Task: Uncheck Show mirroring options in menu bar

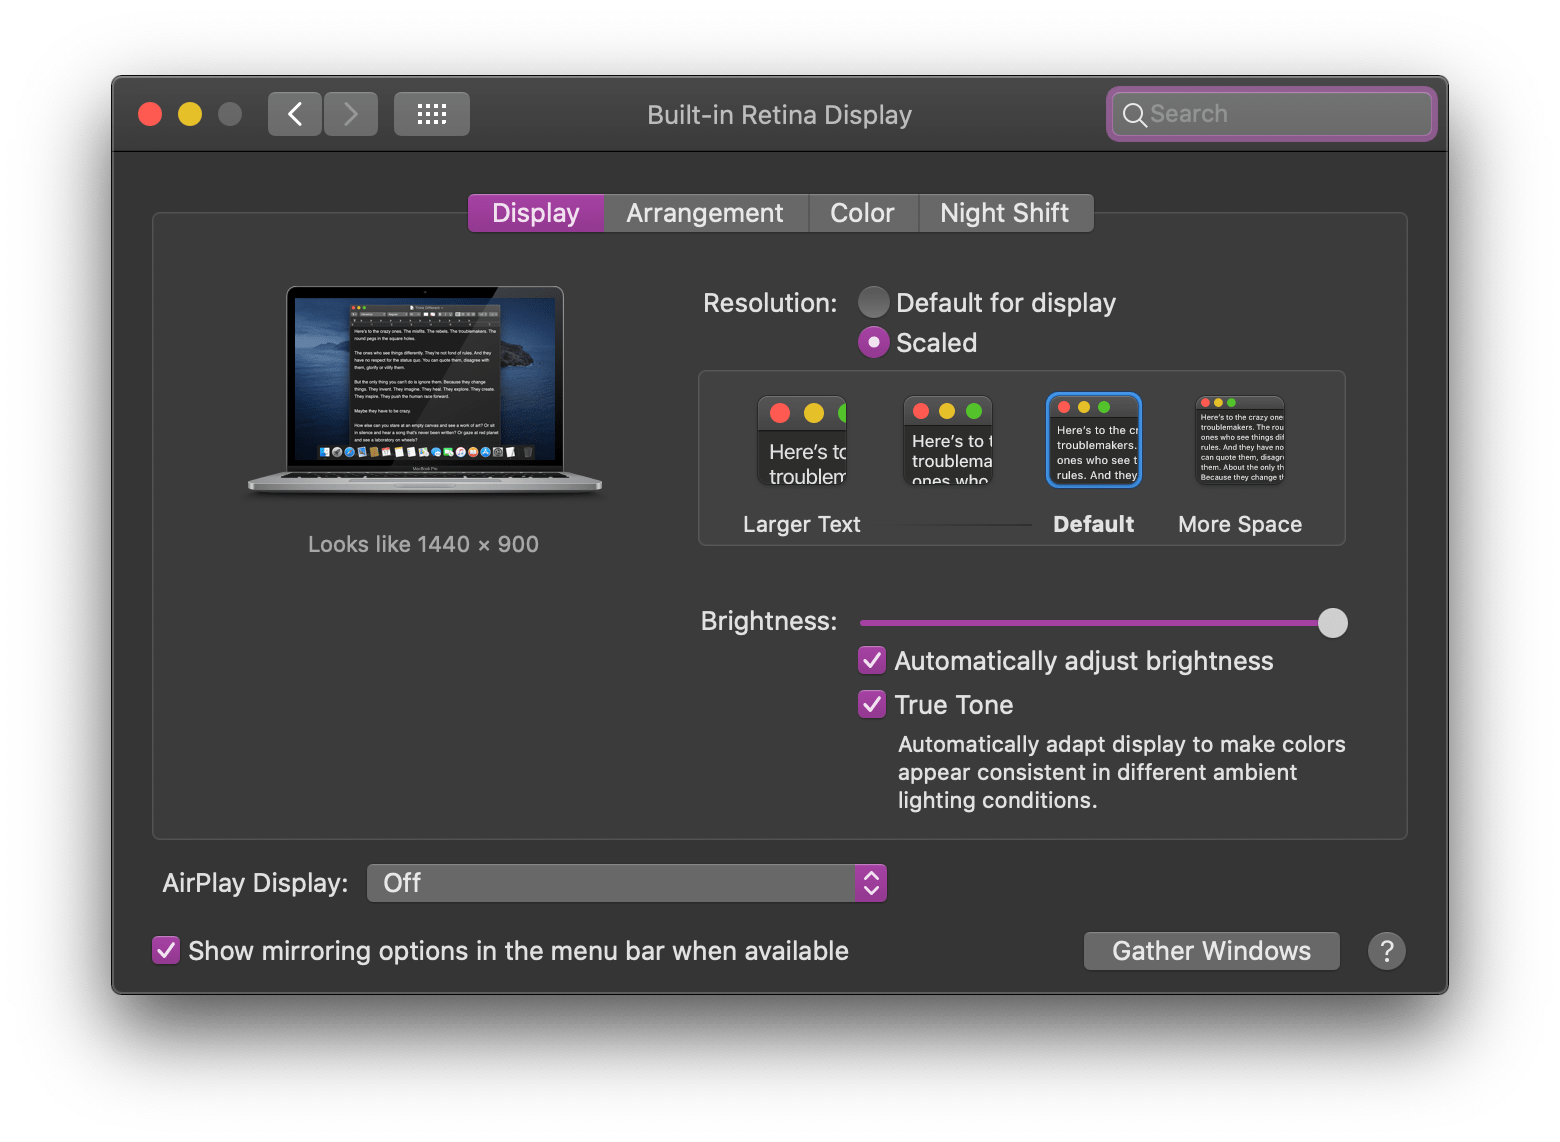Action: point(166,950)
